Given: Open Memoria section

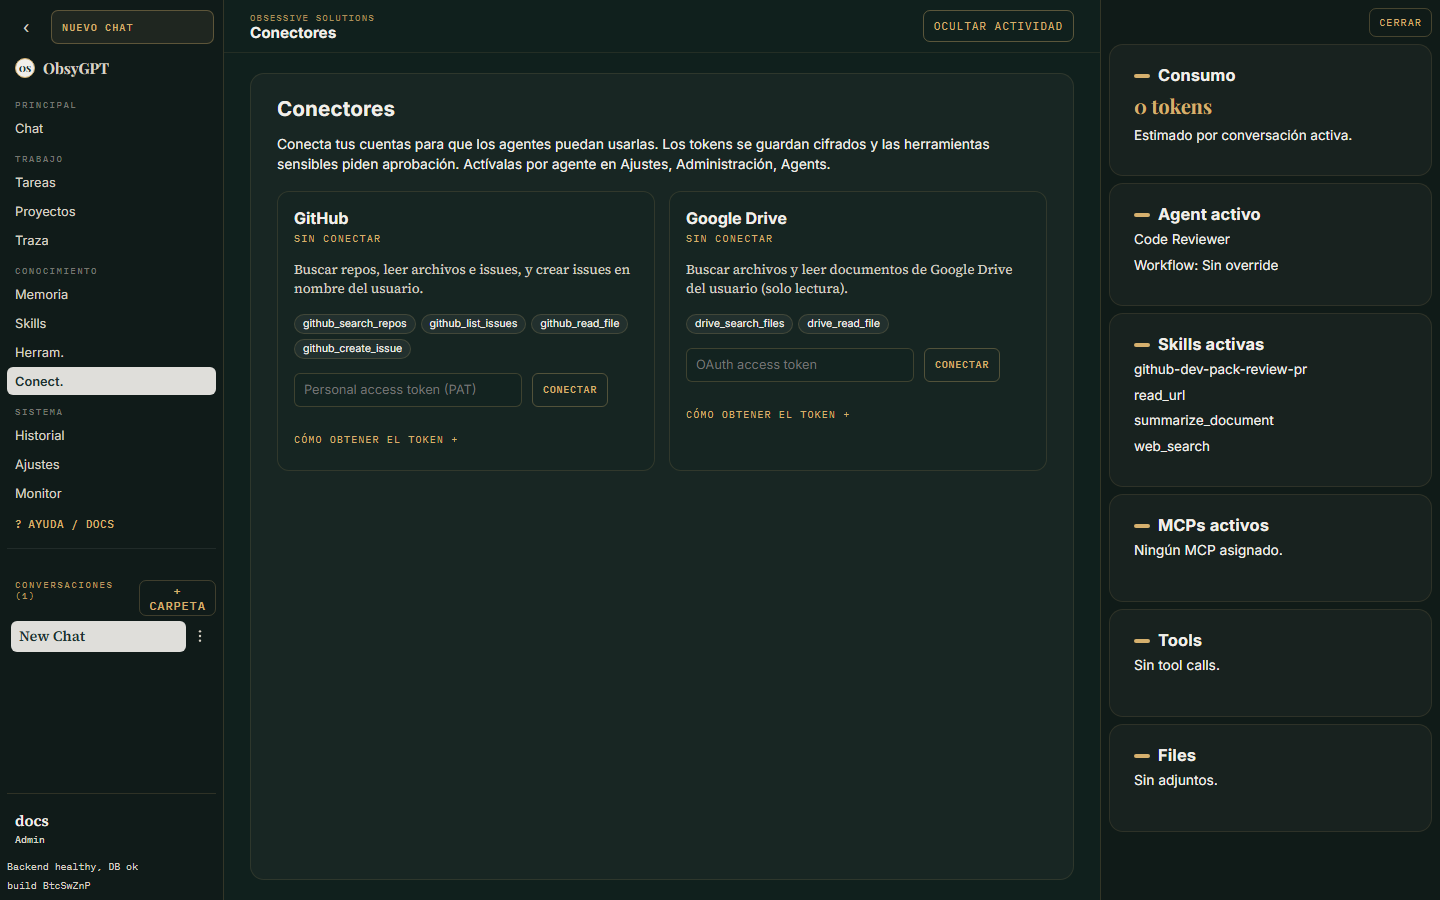Looking at the screenshot, I should point(111,294).
